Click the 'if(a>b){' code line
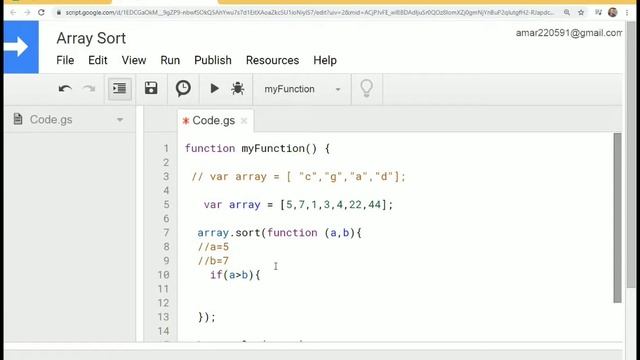The image size is (640, 360). pos(235,275)
